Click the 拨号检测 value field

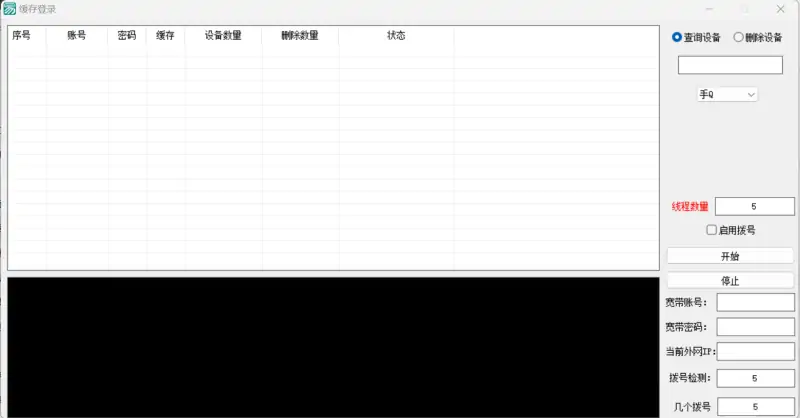click(755, 378)
